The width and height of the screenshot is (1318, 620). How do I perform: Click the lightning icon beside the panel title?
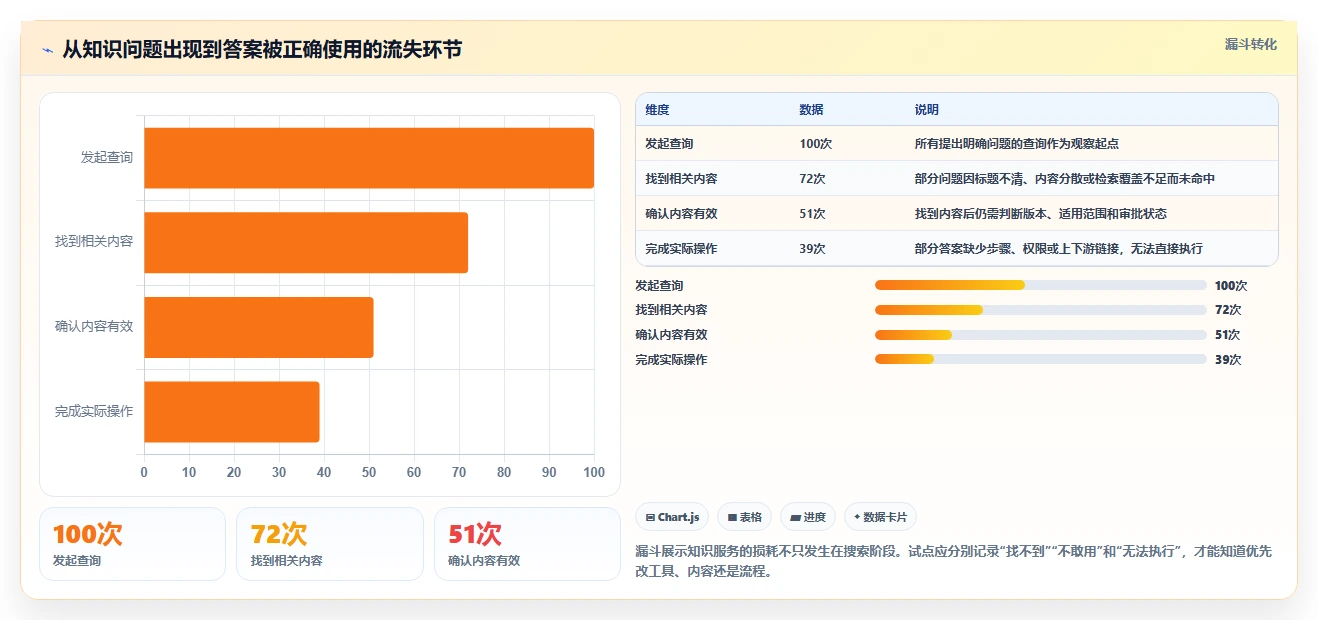48,50
